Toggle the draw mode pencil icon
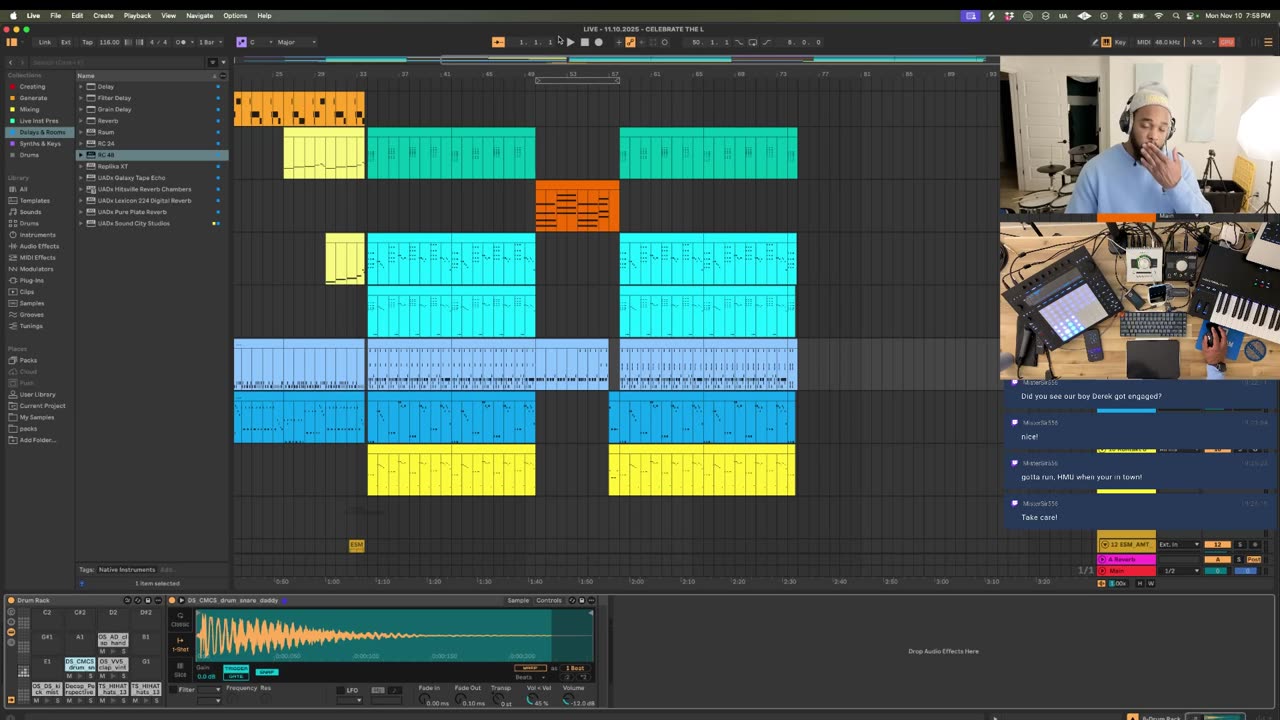Image resolution: width=1280 pixels, height=720 pixels. tap(1094, 42)
